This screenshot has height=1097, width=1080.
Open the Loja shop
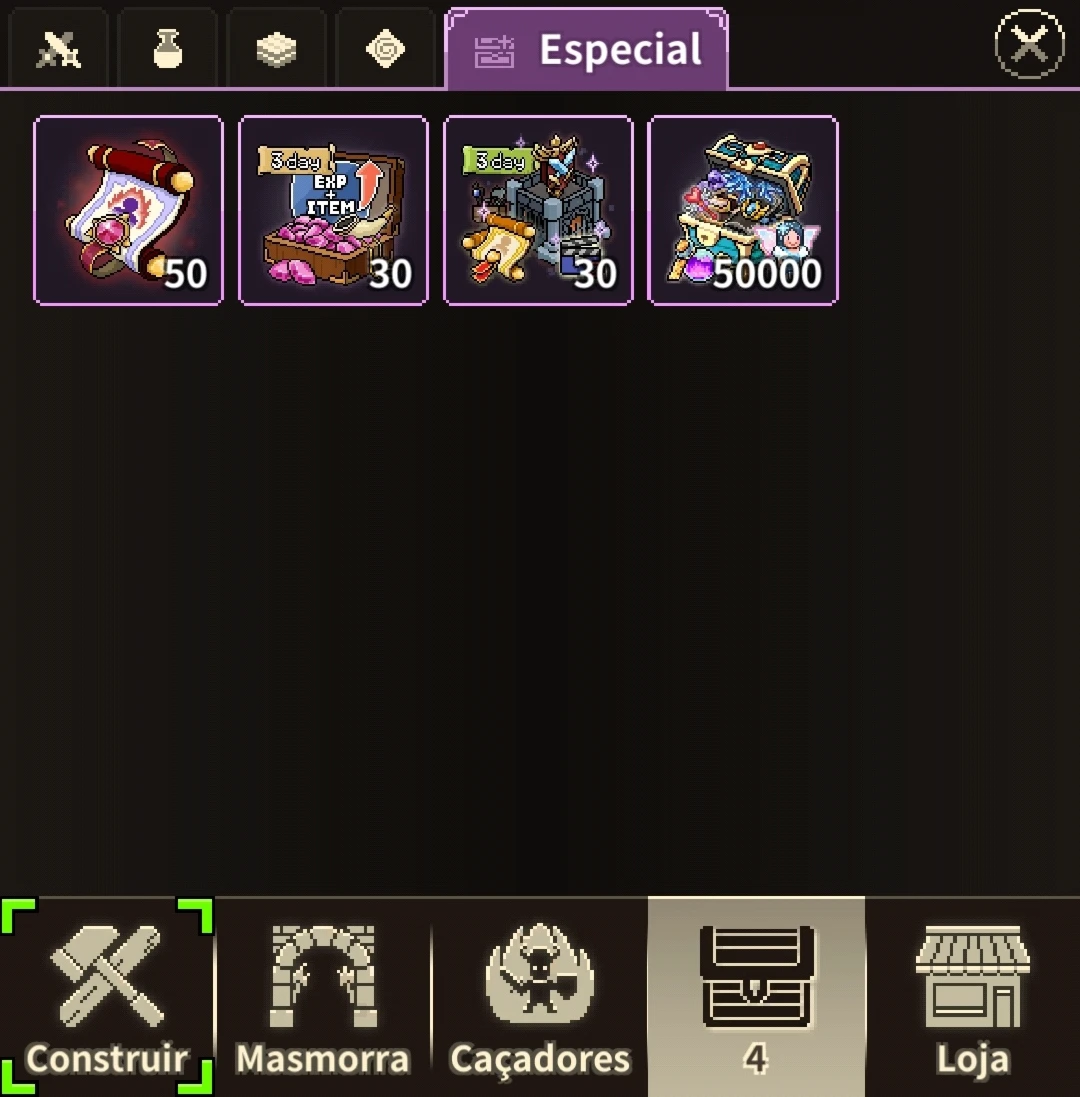click(973, 996)
